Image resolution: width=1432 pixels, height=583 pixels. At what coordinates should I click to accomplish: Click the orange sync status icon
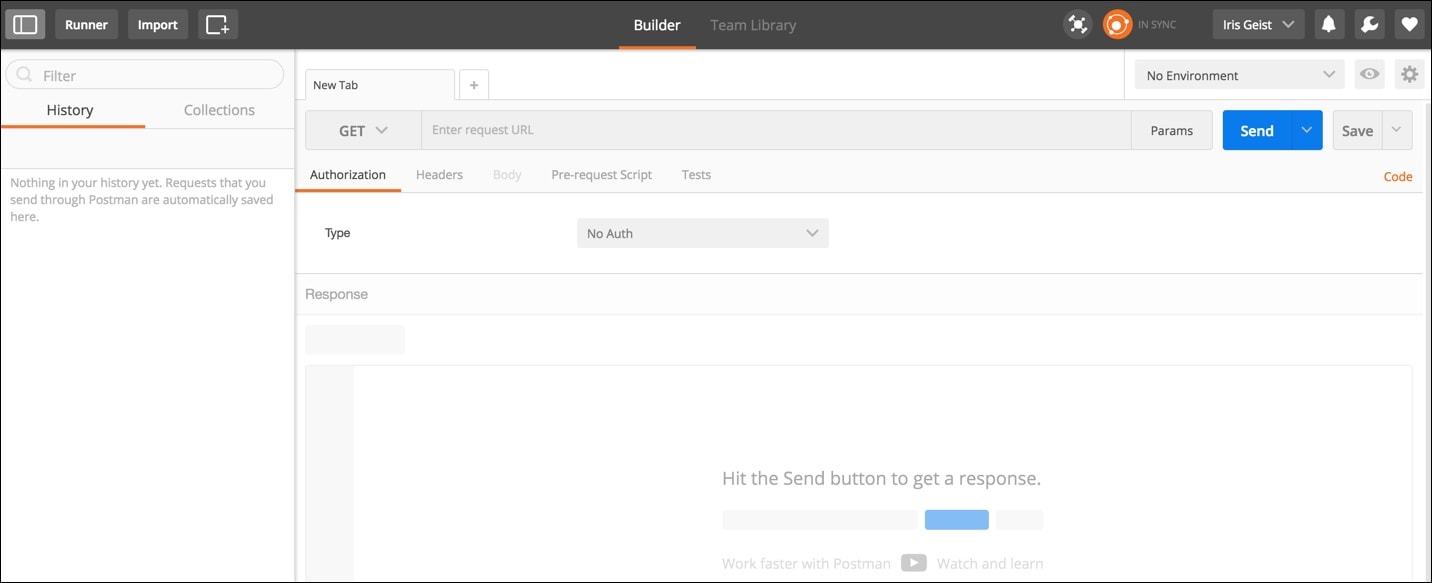1117,23
